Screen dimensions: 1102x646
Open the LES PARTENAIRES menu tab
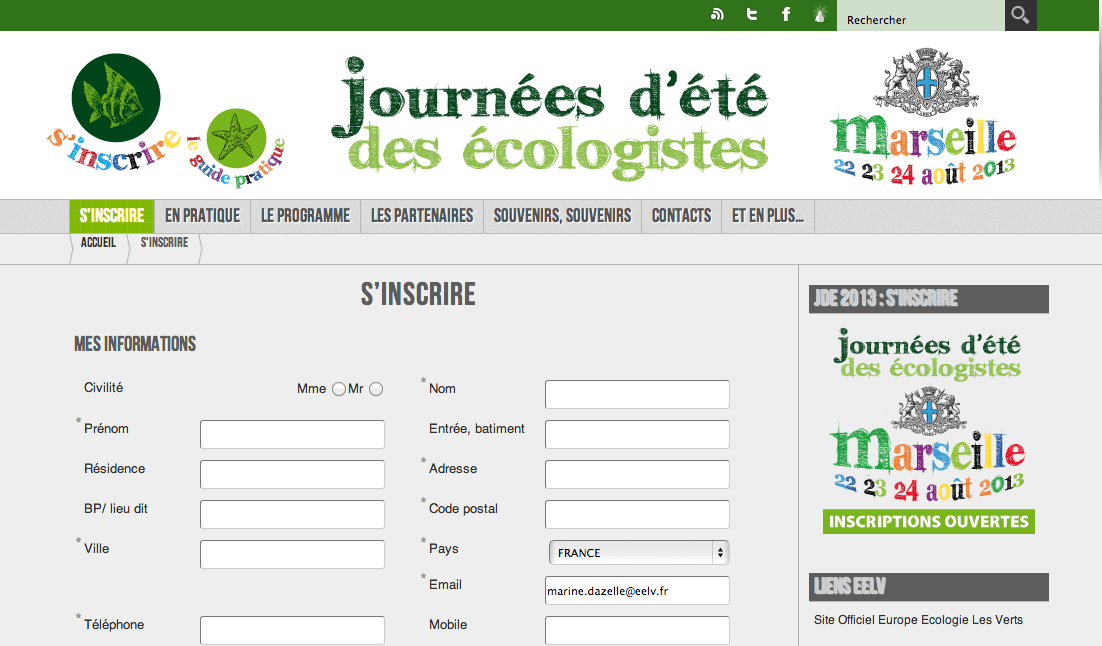(422, 216)
